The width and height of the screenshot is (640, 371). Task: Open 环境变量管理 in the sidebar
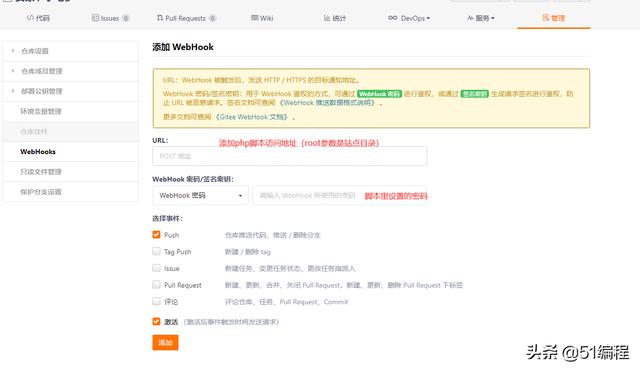(x=70, y=111)
